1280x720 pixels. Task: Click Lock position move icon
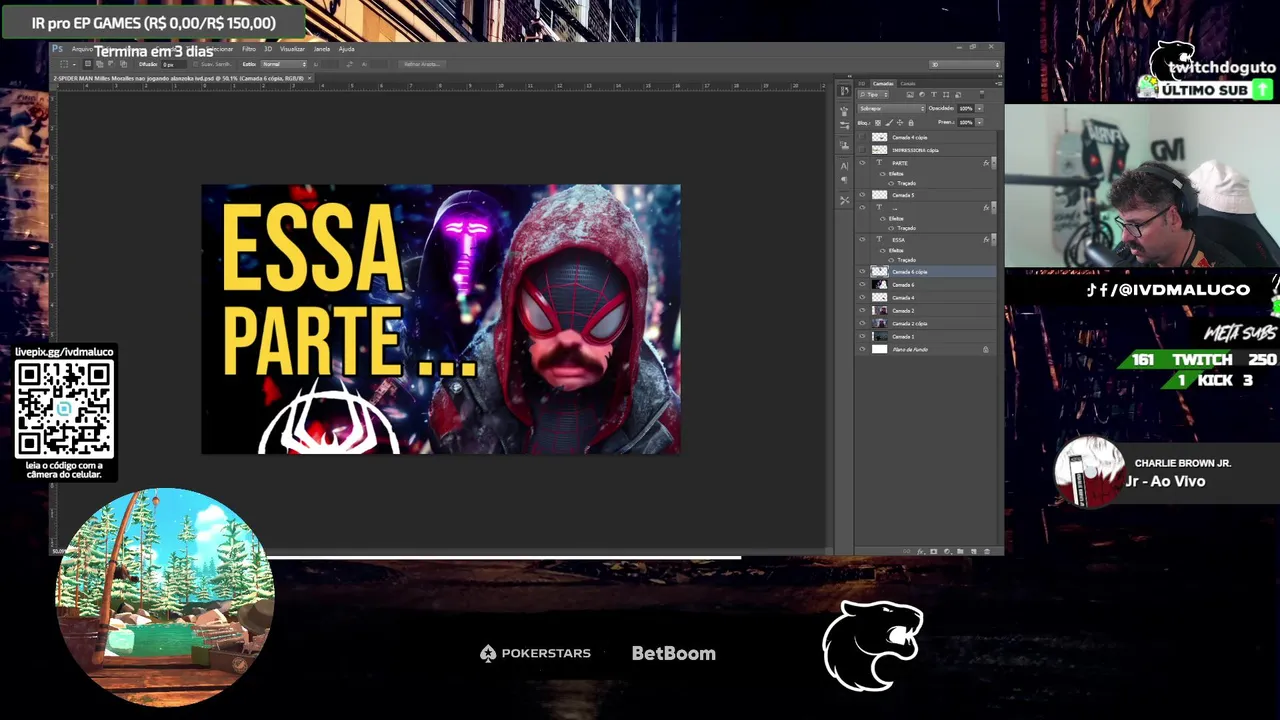pyautogui.click(x=900, y=122)
